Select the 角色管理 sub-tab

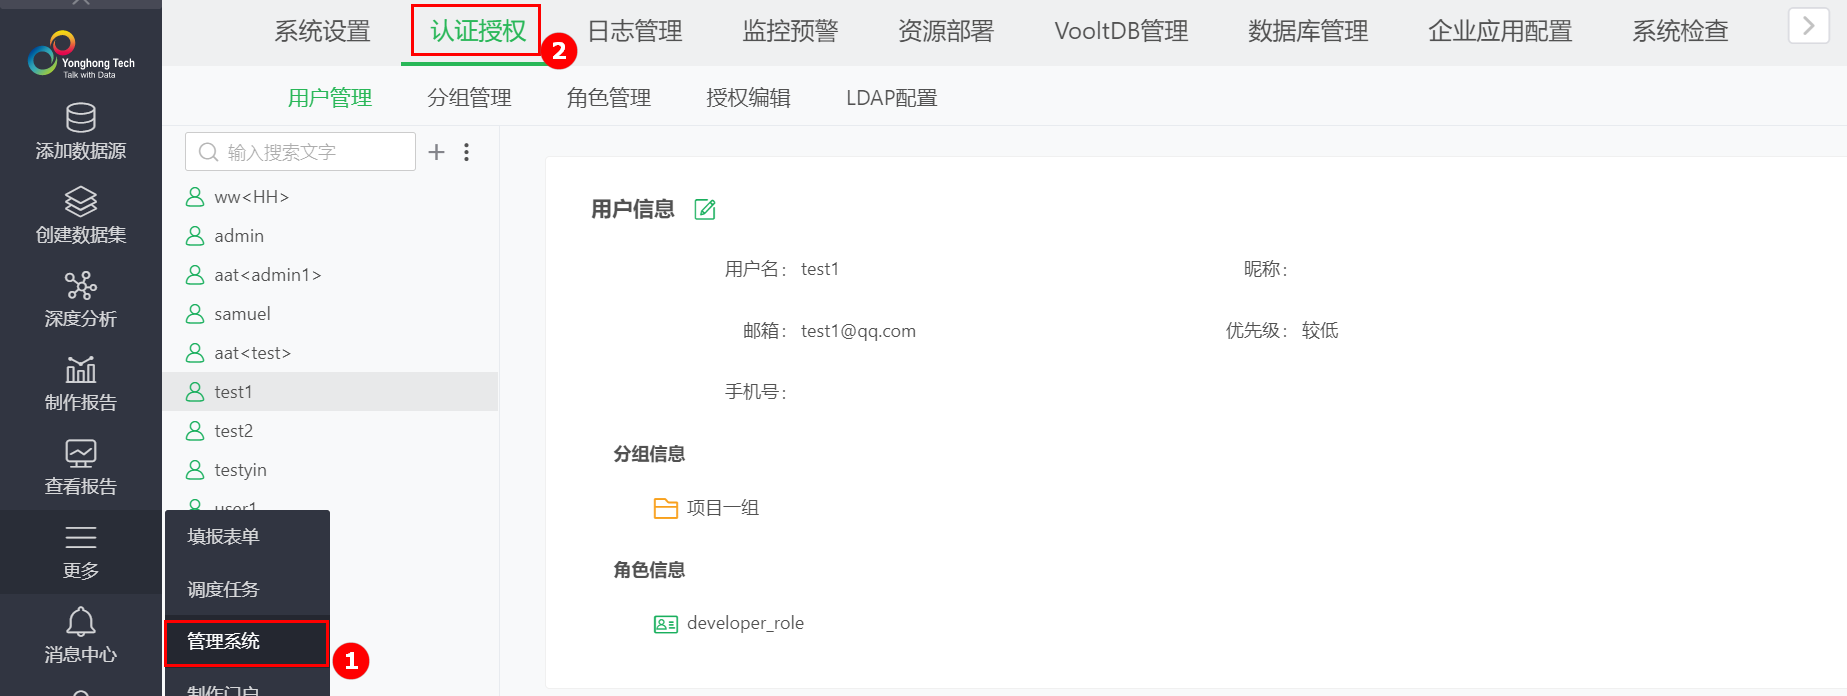coord(608,98)
